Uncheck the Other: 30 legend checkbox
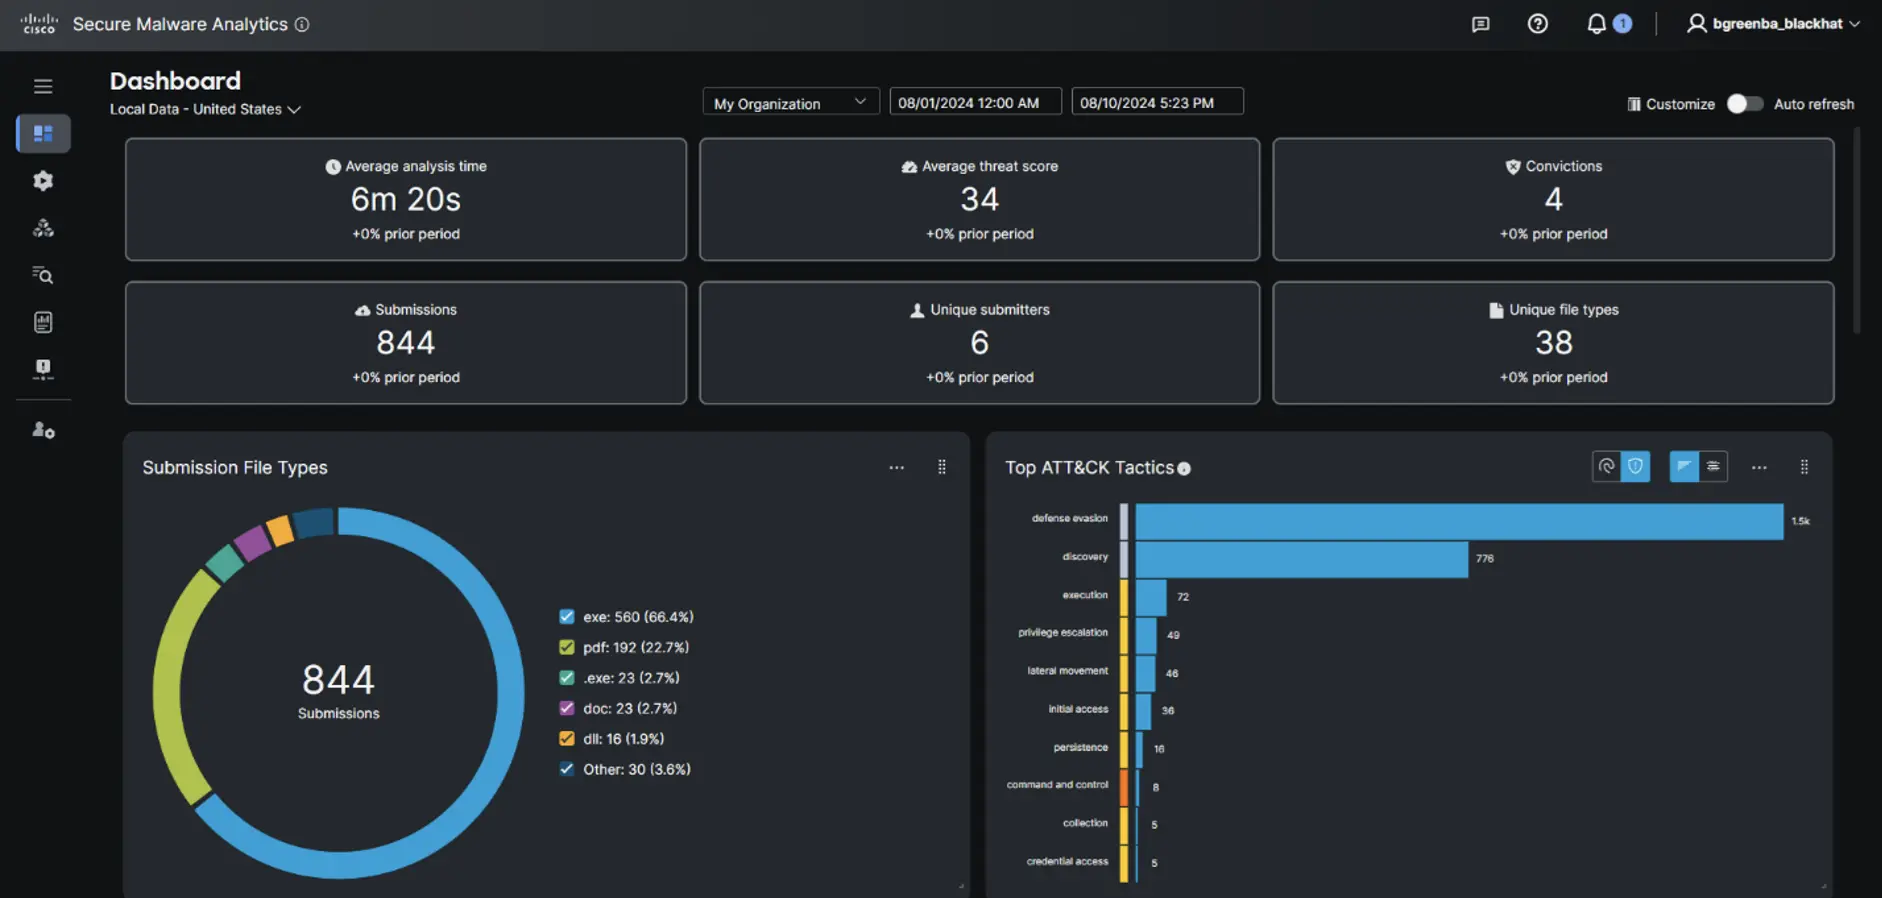Image resolution: width=1882 pixels, height=898 pixels. (x=567, y=769)
